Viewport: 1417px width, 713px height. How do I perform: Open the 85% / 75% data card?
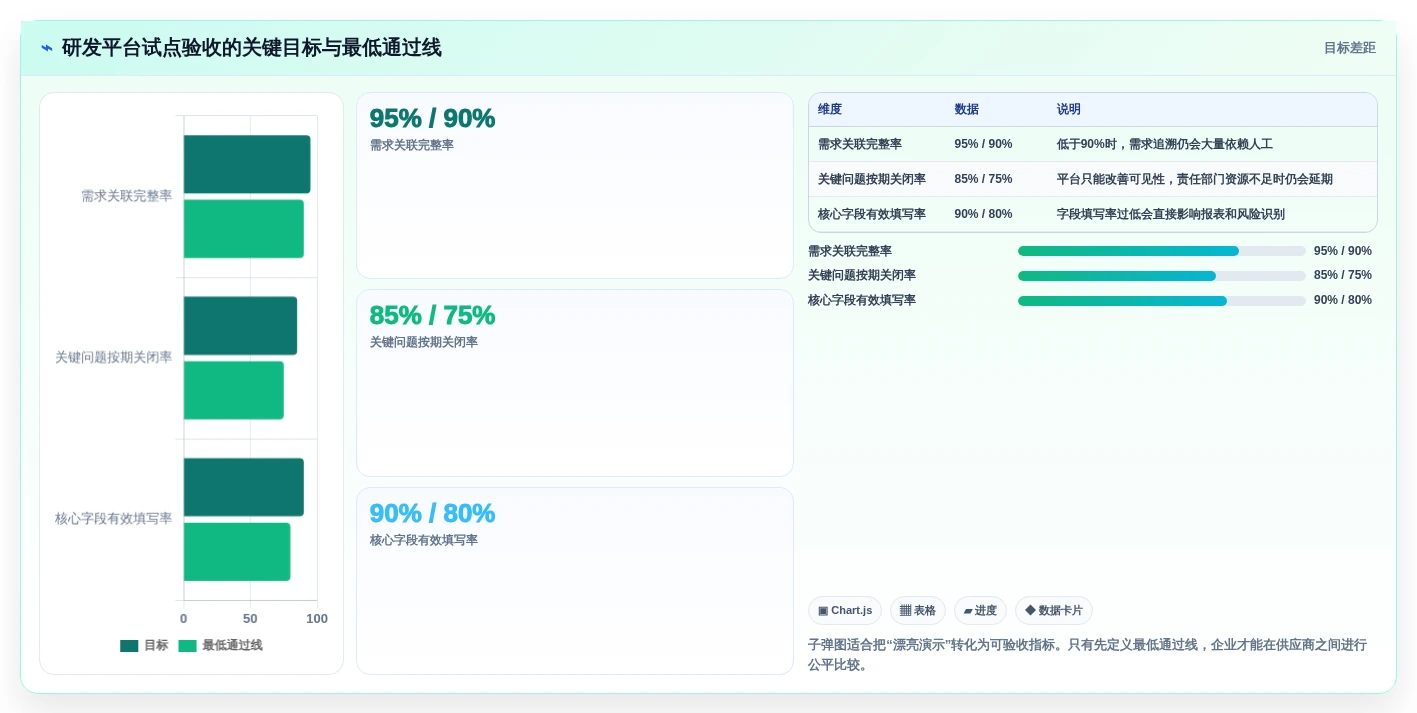point(575,383)
